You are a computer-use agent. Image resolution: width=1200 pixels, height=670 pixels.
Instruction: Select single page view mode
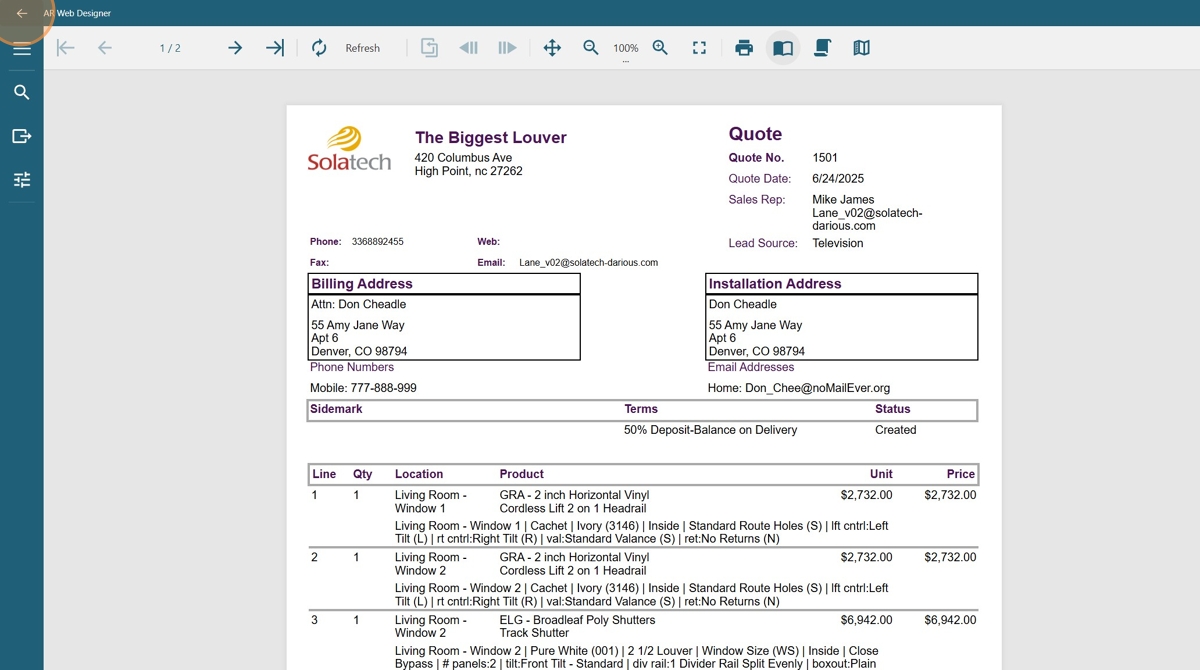click(783, 48)
